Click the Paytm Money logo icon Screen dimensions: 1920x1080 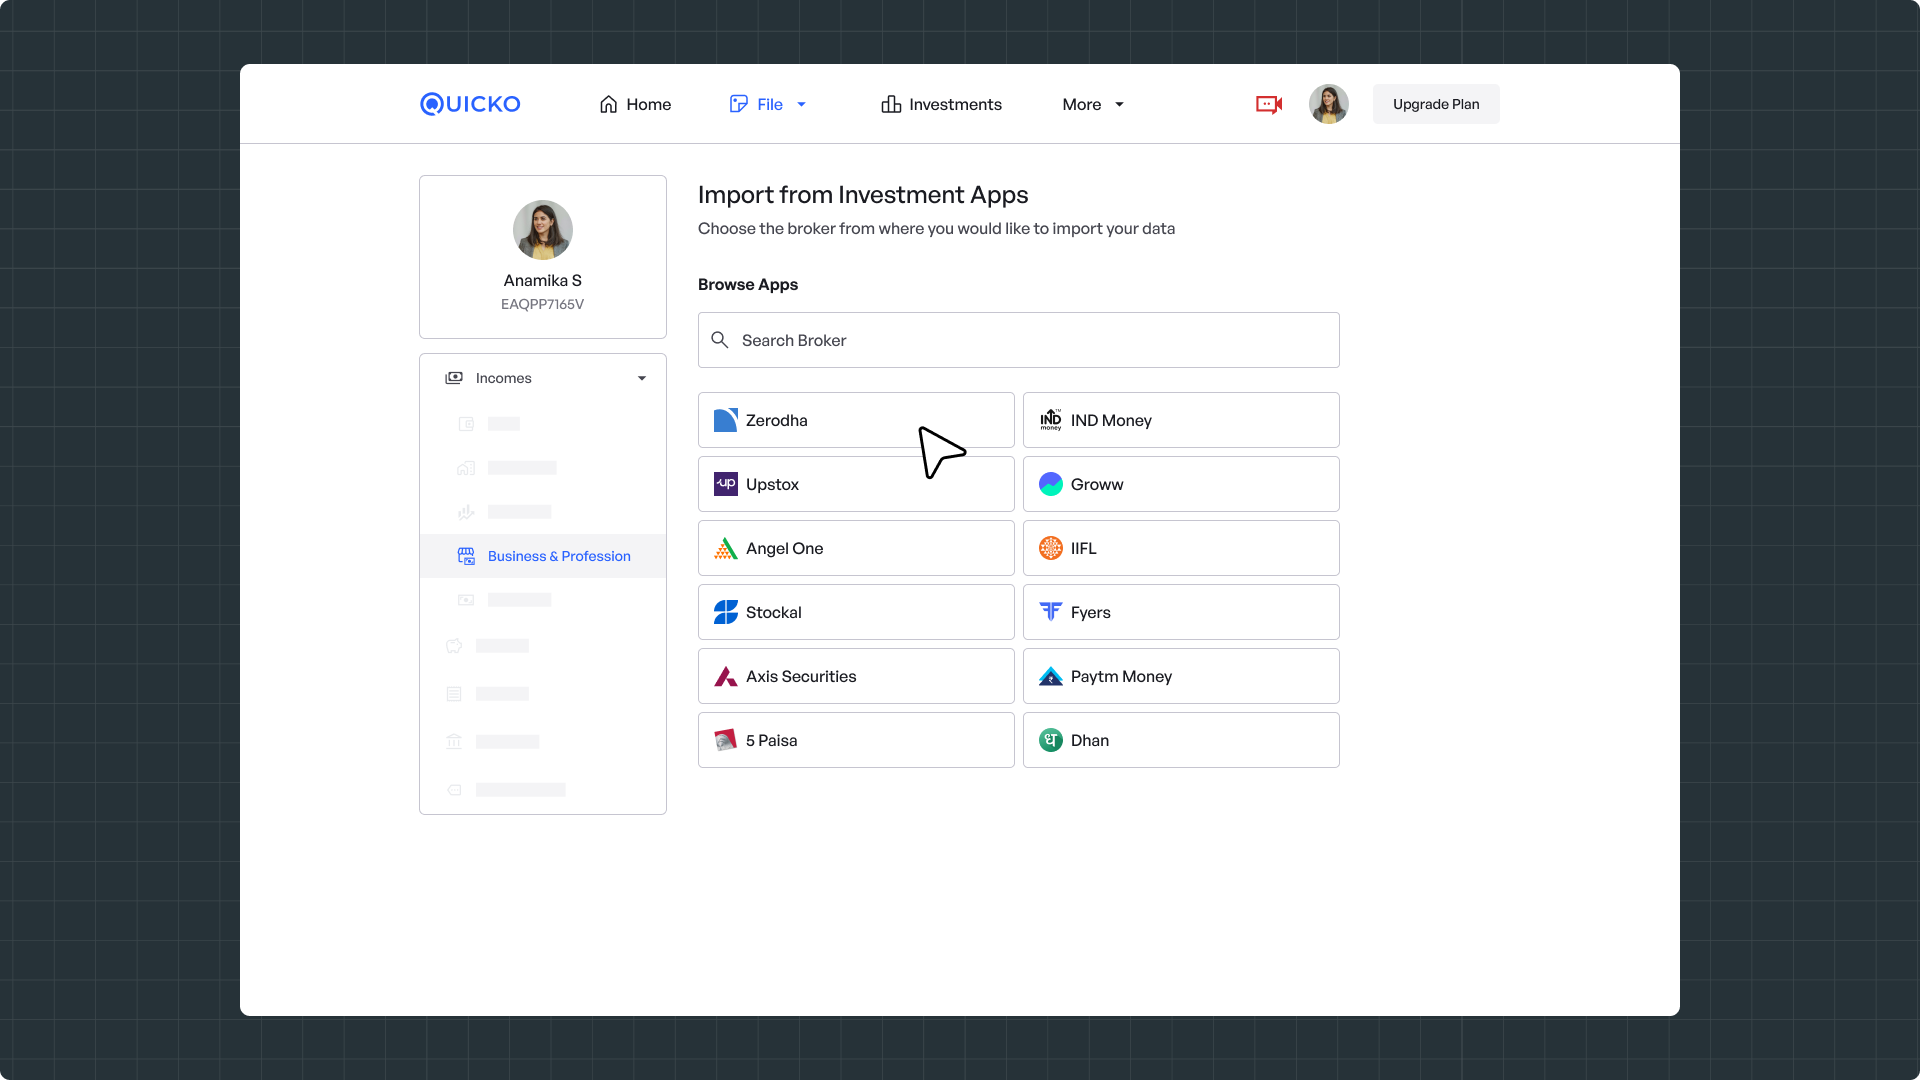(1051, 676)
